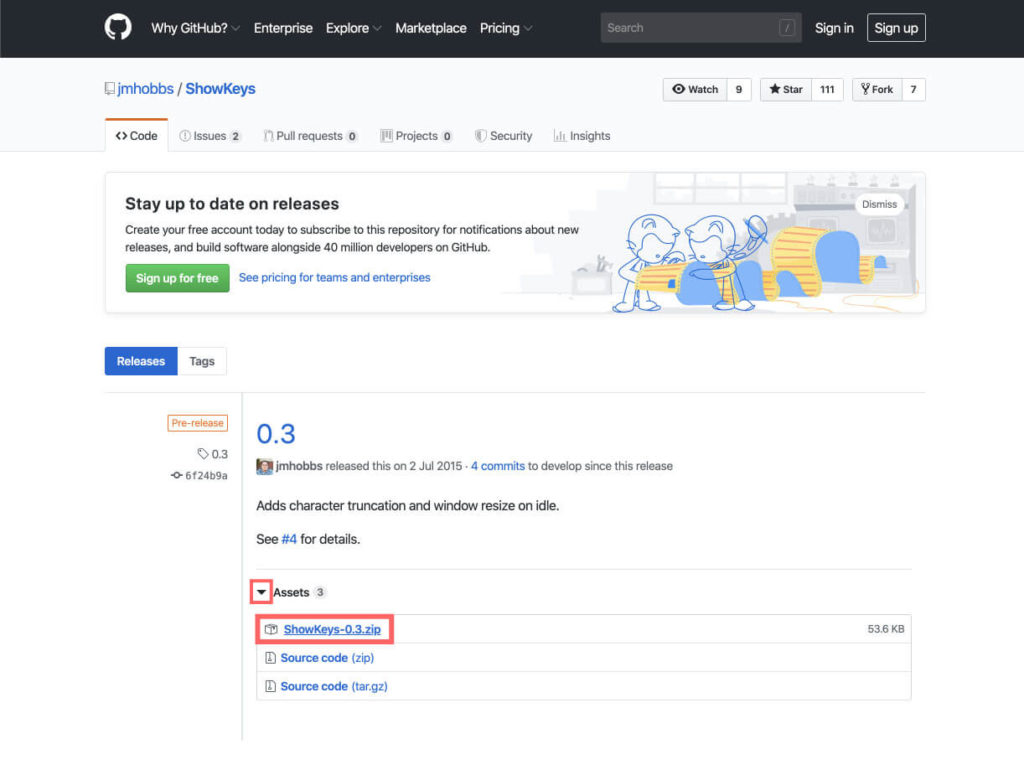Click the Sign up for free button
This screenshot has height=770, width=1024.
[177, 278]
